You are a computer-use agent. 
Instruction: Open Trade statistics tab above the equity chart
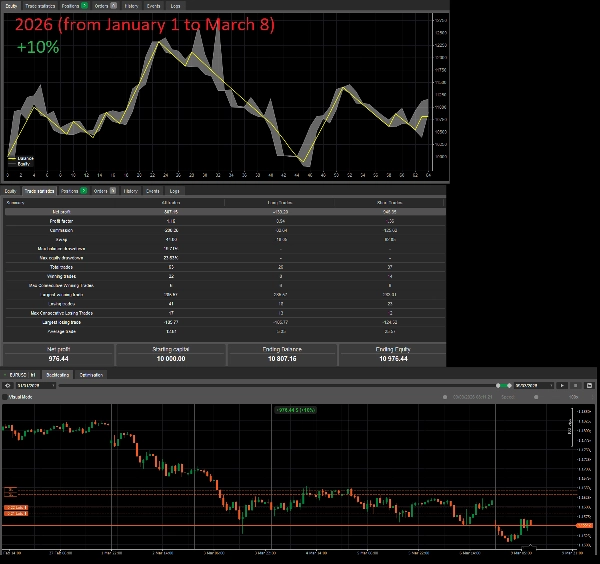(40, 6)
